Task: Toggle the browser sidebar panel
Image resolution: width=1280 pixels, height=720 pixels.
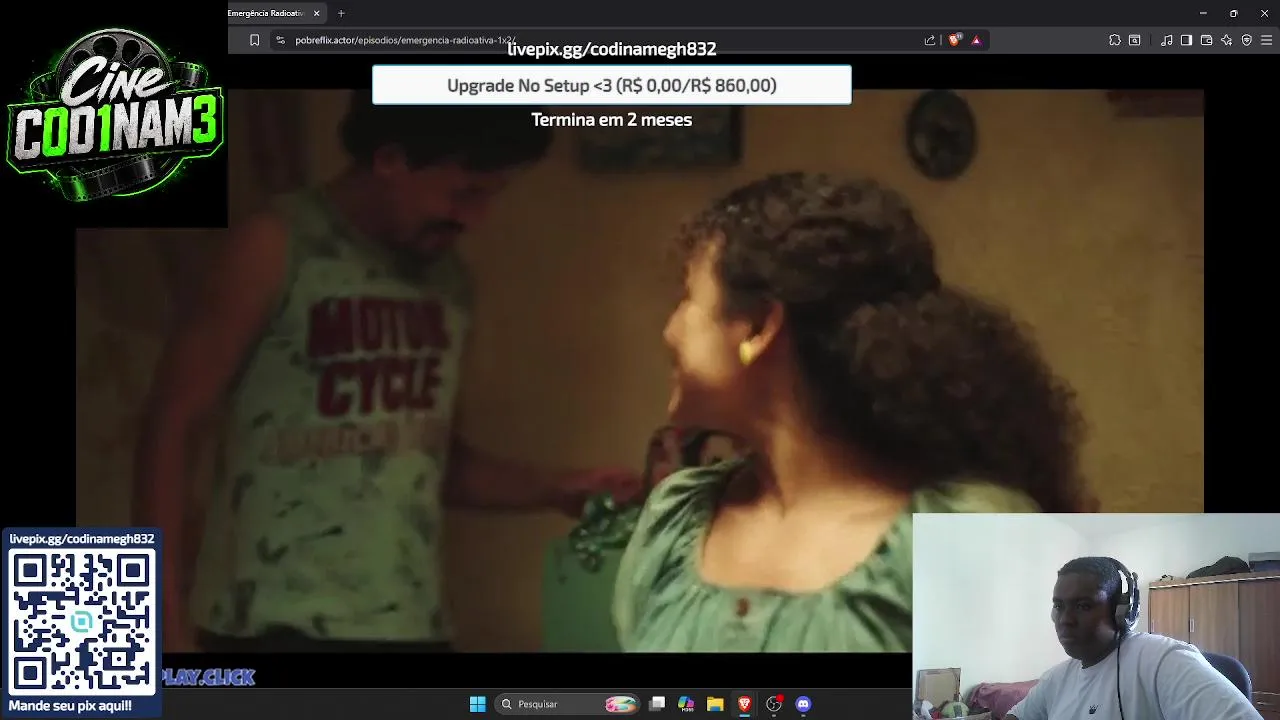Action: tap(1186, 40)
